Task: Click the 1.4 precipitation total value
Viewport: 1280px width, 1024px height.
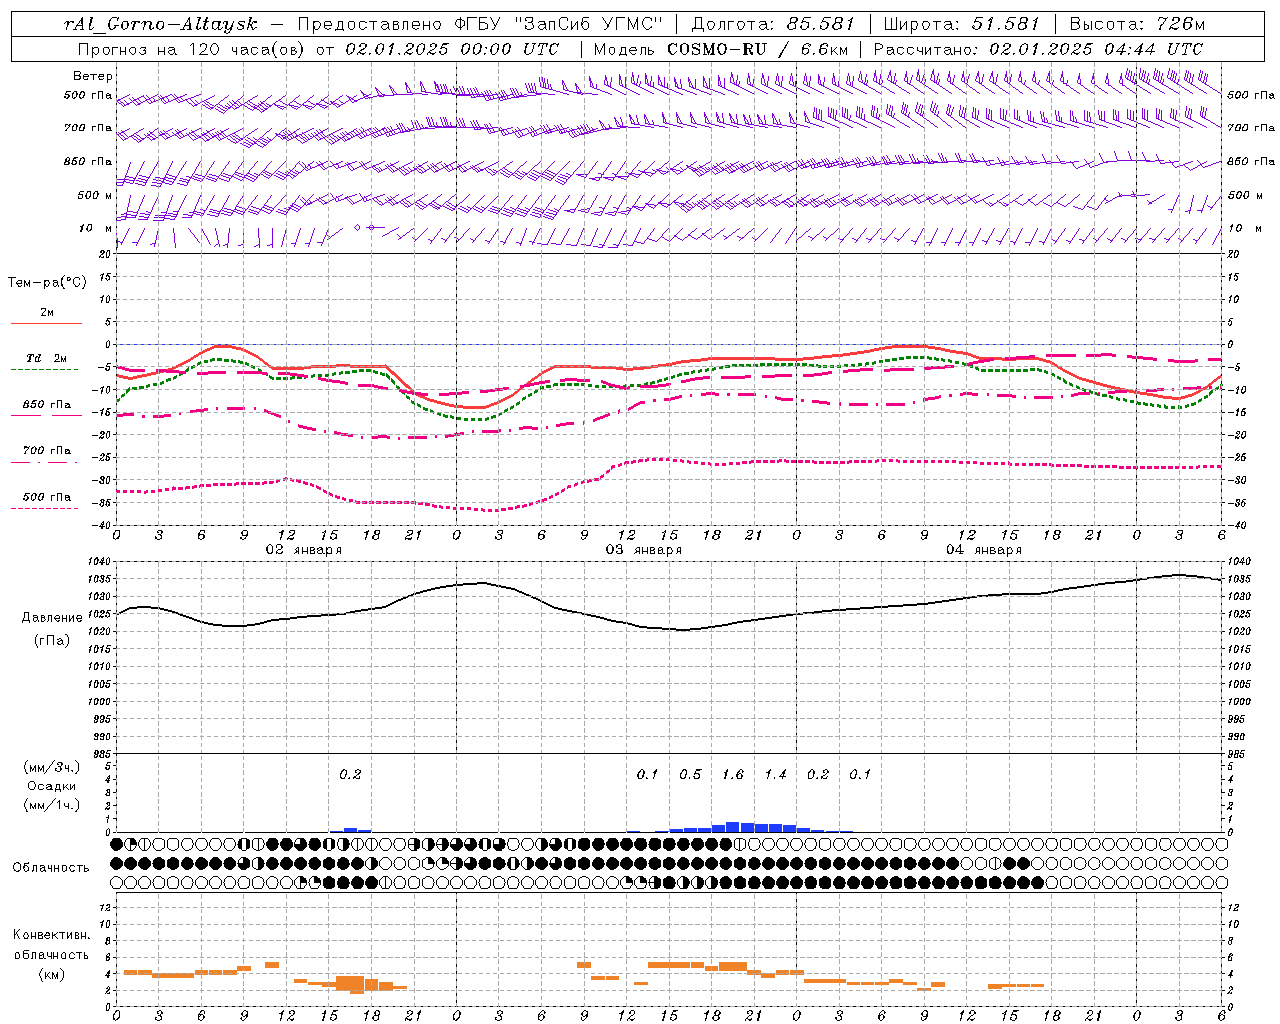Action: [776, 774]
